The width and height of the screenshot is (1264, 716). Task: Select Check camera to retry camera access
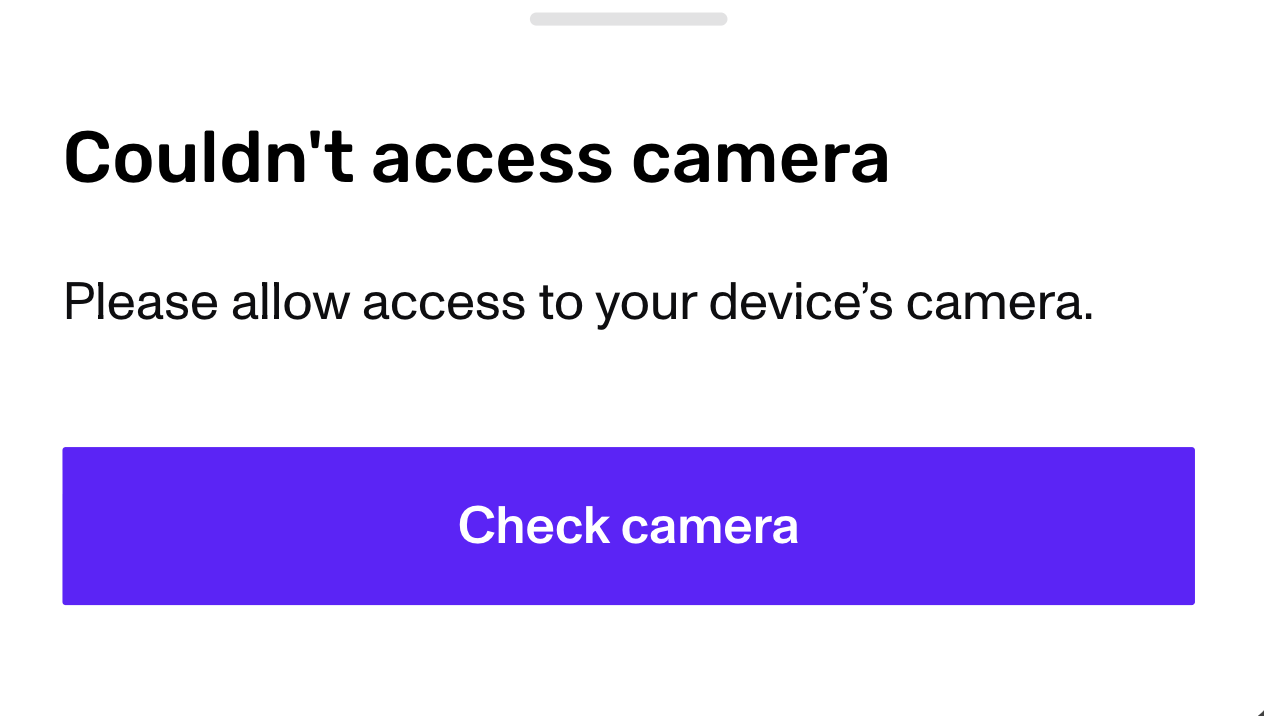[x=628, y=525]
